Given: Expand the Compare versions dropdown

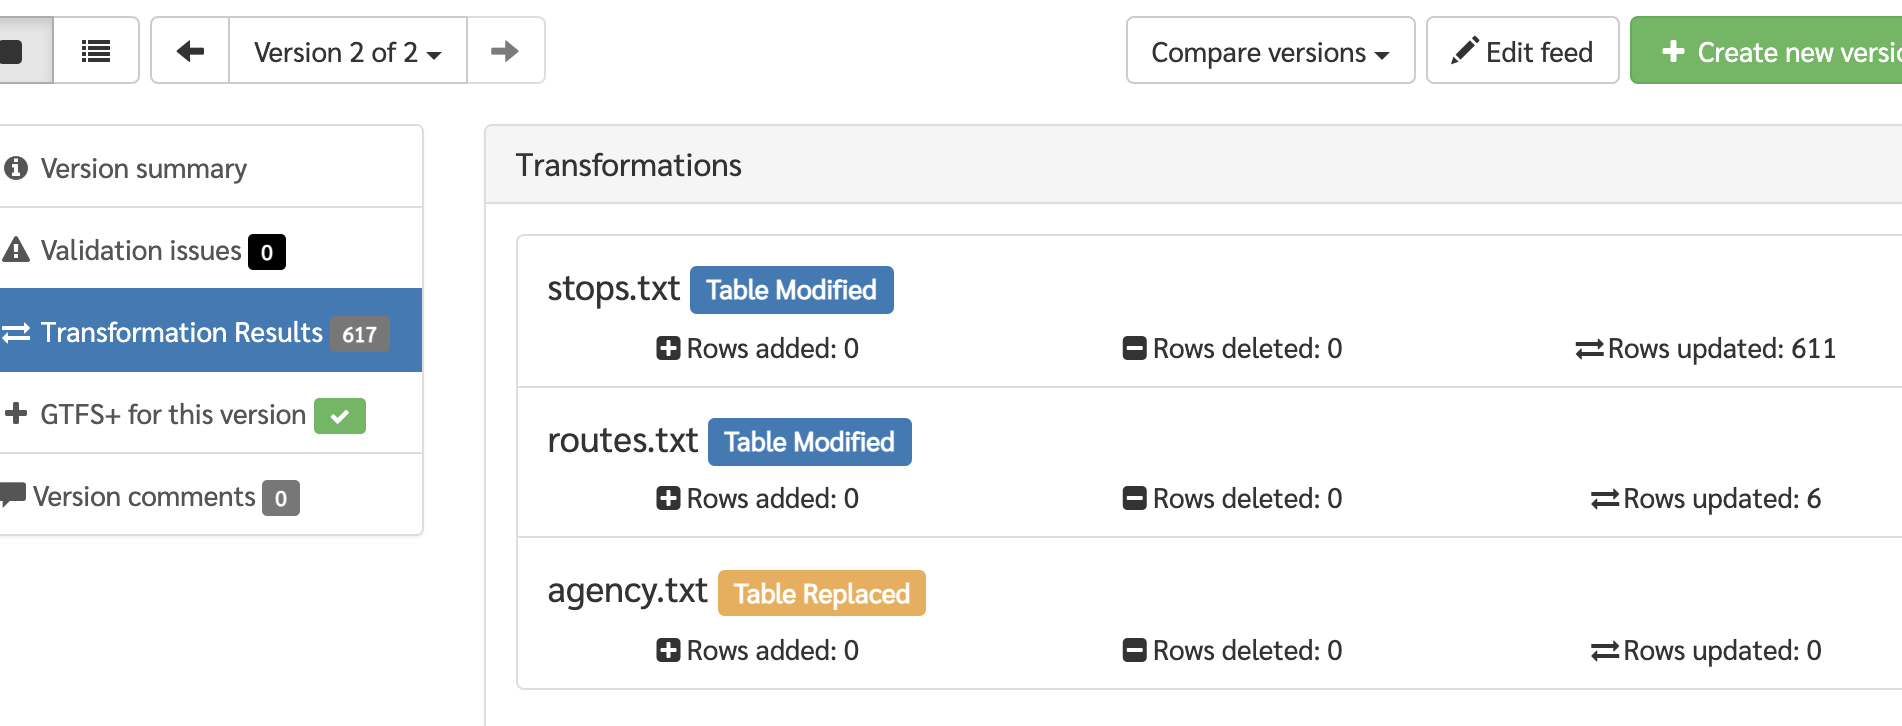Looking at the screenshot, I should [1270, 50].
